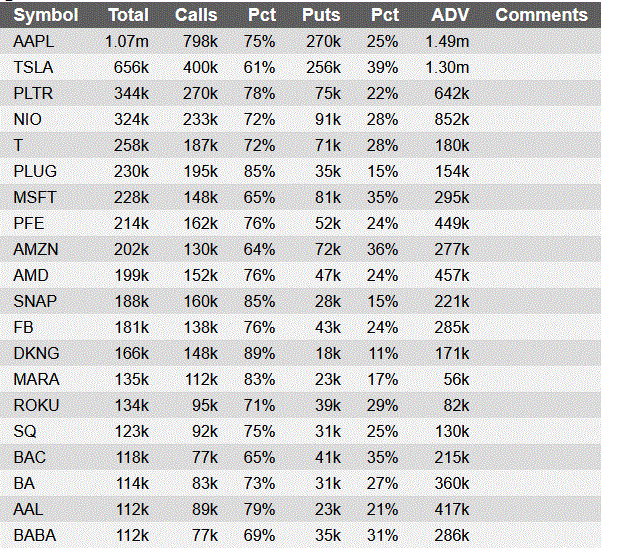Click the Puts column header
Image resolution: width=633 pixels, height=557 pixels.
320,15
